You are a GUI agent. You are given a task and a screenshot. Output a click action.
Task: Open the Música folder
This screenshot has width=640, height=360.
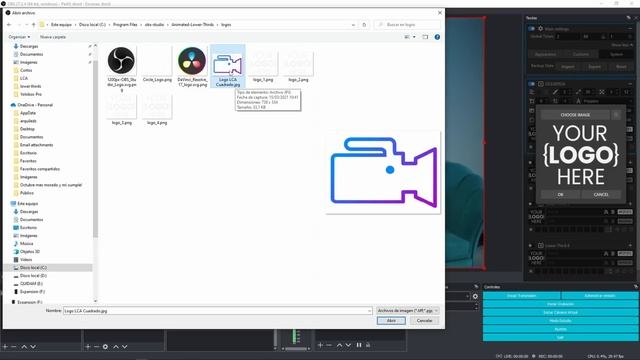tap(27, 243)
